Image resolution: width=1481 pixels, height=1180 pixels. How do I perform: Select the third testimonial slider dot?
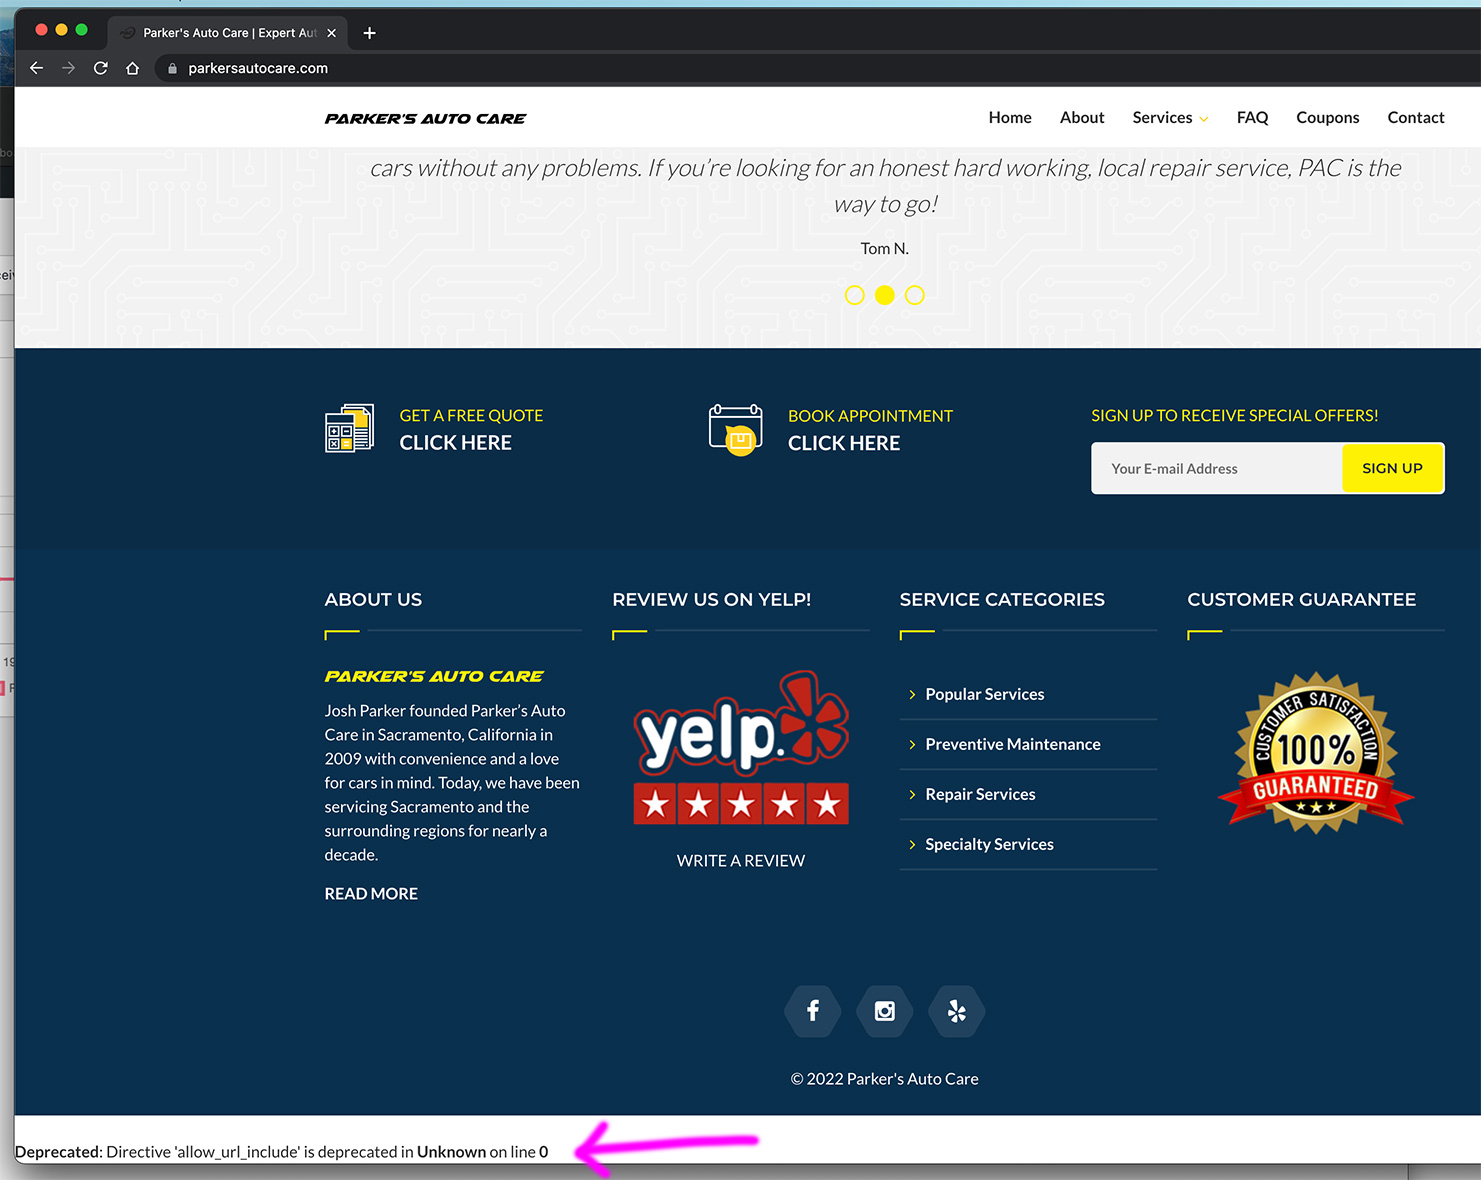click(915, 295)
